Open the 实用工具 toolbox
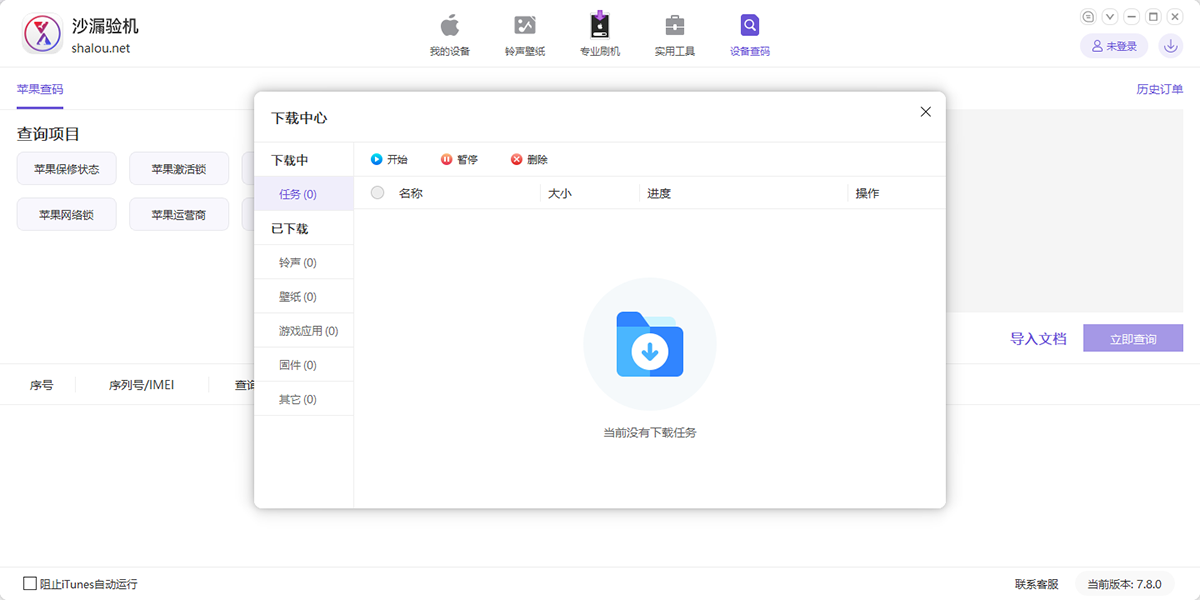The height and width of the screenshot is (600, 1200). tap(675, 36)
